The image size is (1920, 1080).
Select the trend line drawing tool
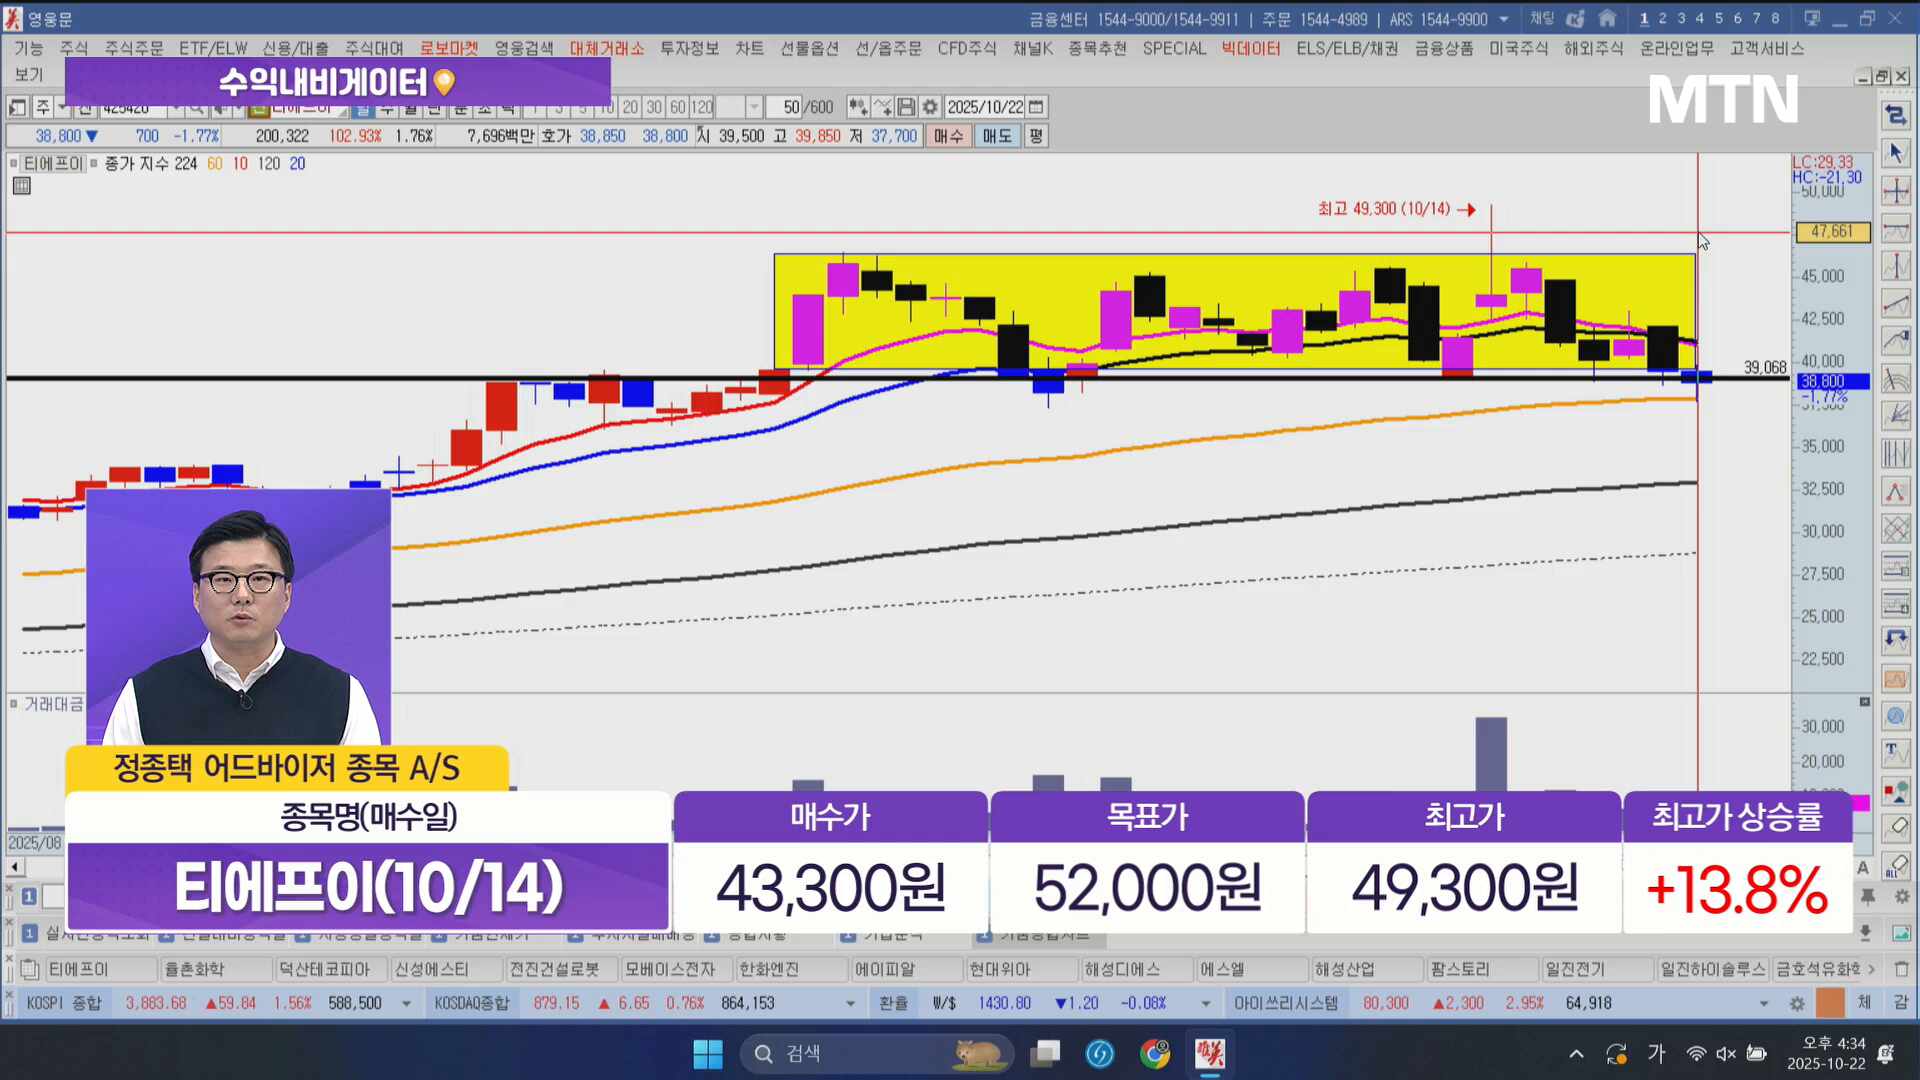click(x=1896, y=304)
